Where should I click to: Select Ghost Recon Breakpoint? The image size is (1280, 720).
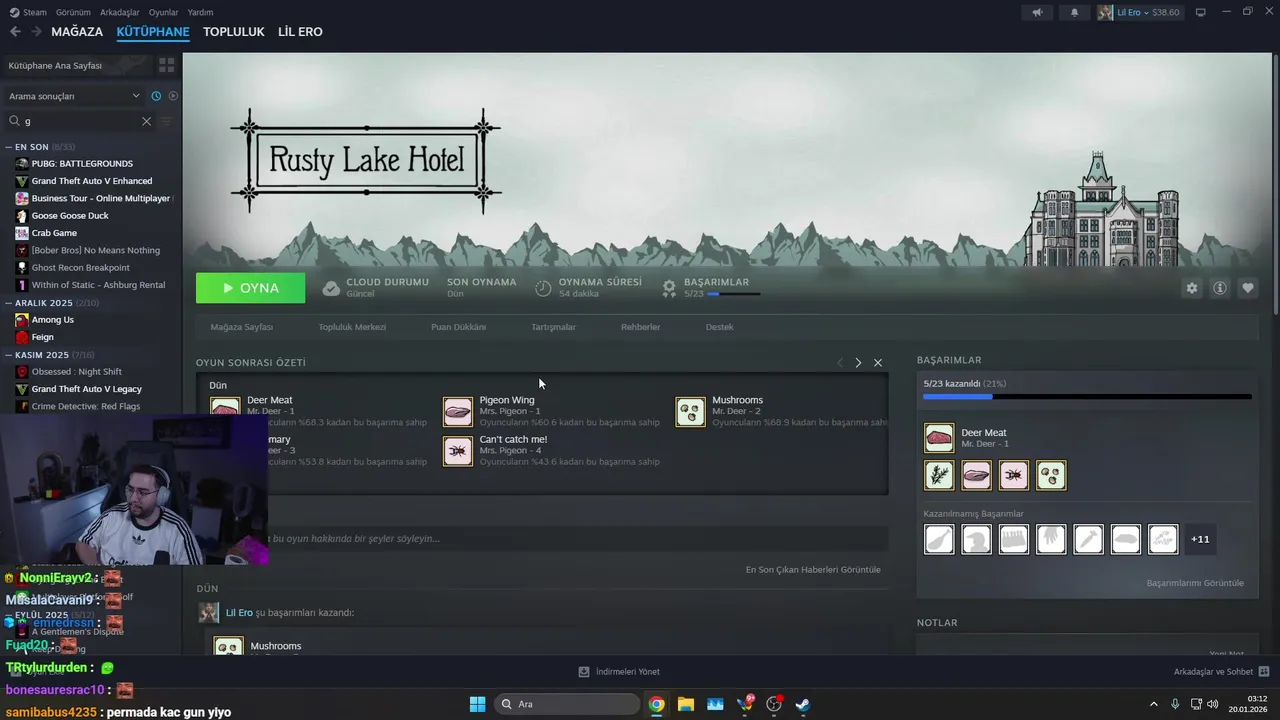coord(80,268)
